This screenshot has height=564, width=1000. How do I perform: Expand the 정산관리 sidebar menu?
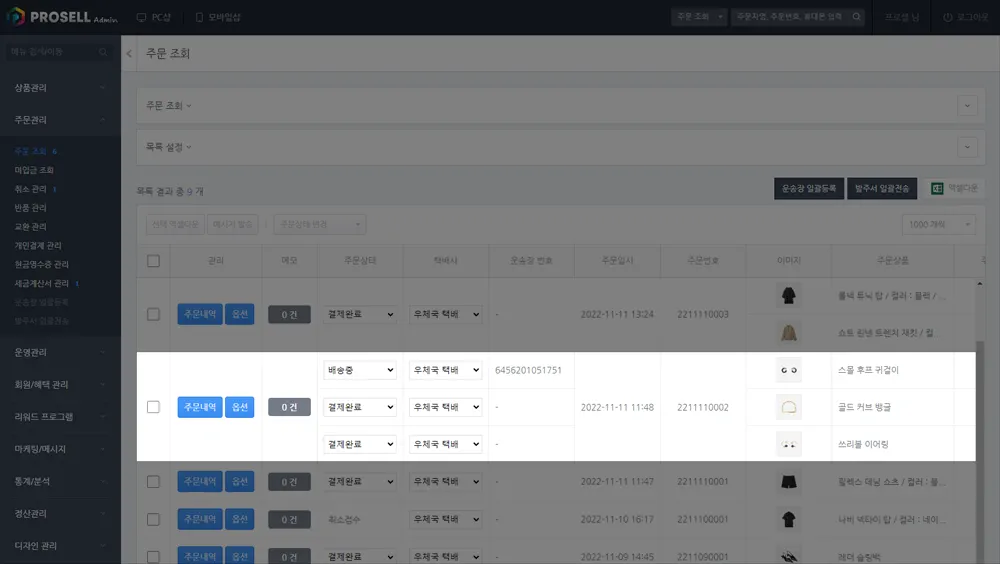coord(60,514)
